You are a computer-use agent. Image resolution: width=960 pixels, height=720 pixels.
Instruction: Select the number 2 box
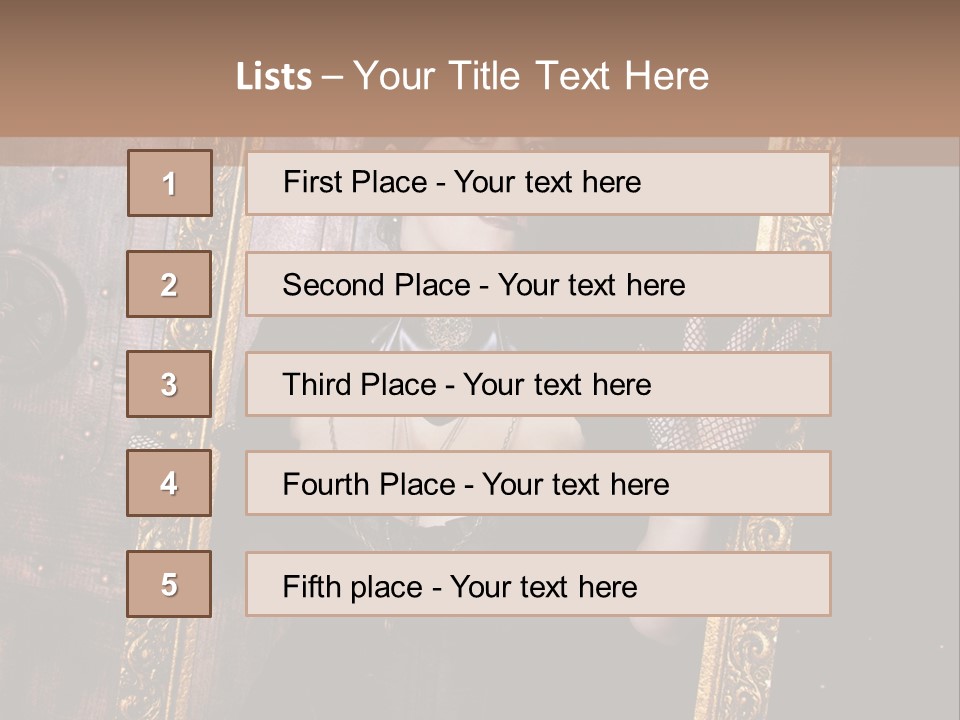click(x=169, y=284)
